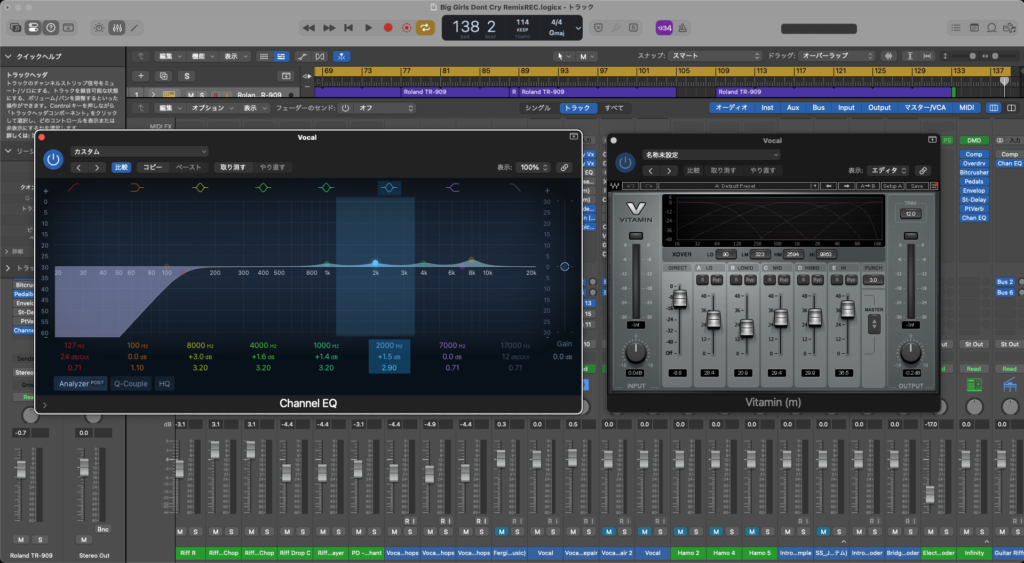Click Channel EQ 比較 compare button
The width and height of the screenshot is (1024, 563).
pos(121,167)
